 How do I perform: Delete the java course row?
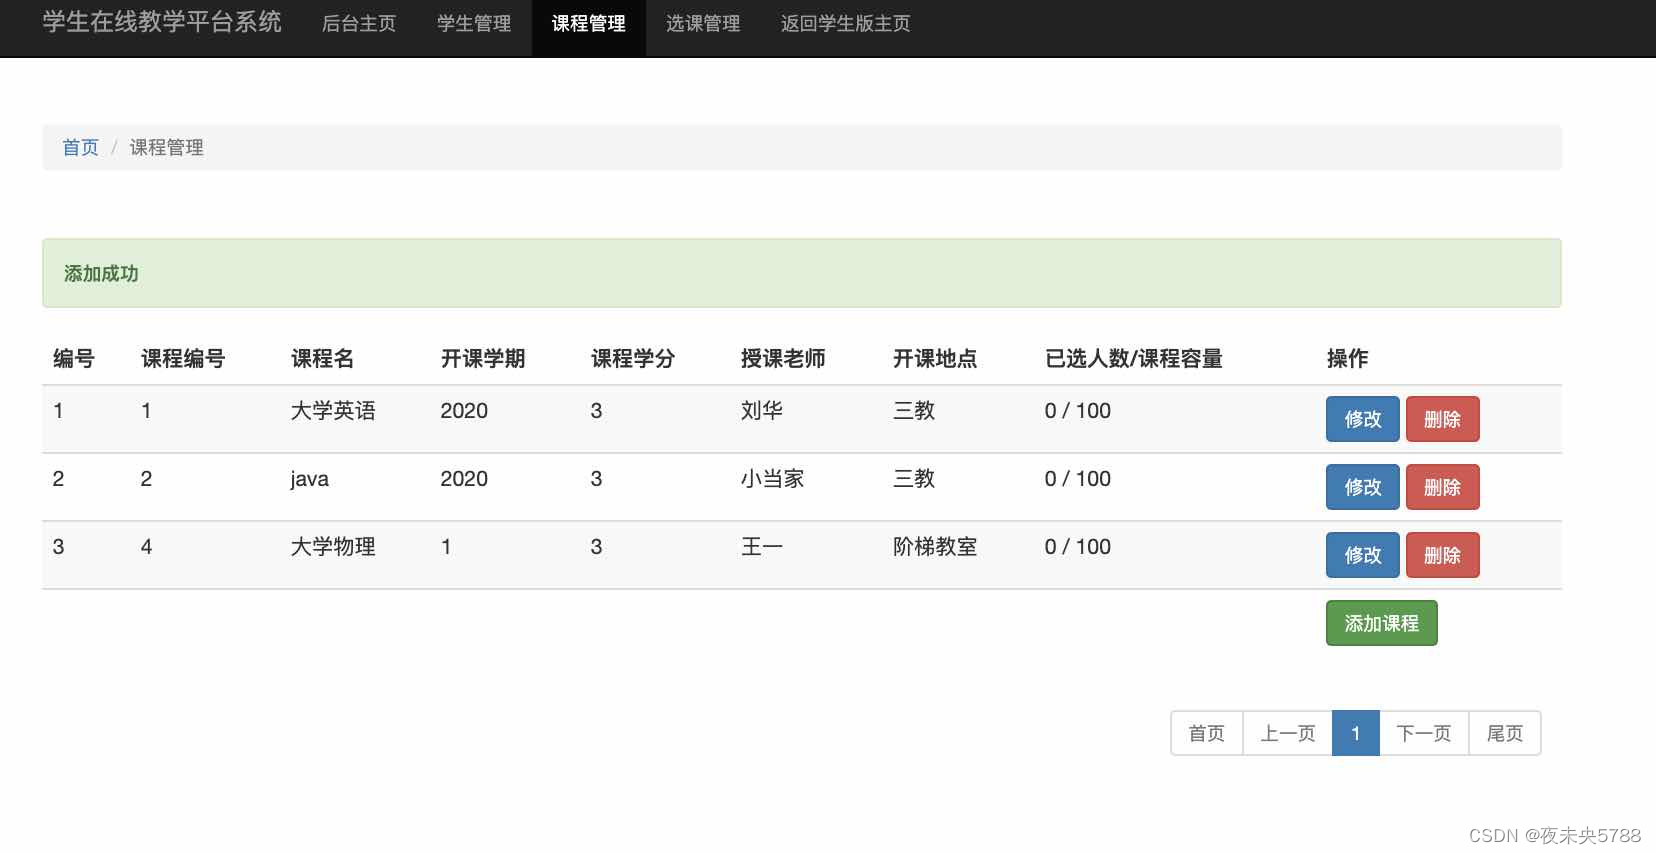(1443, 487)
